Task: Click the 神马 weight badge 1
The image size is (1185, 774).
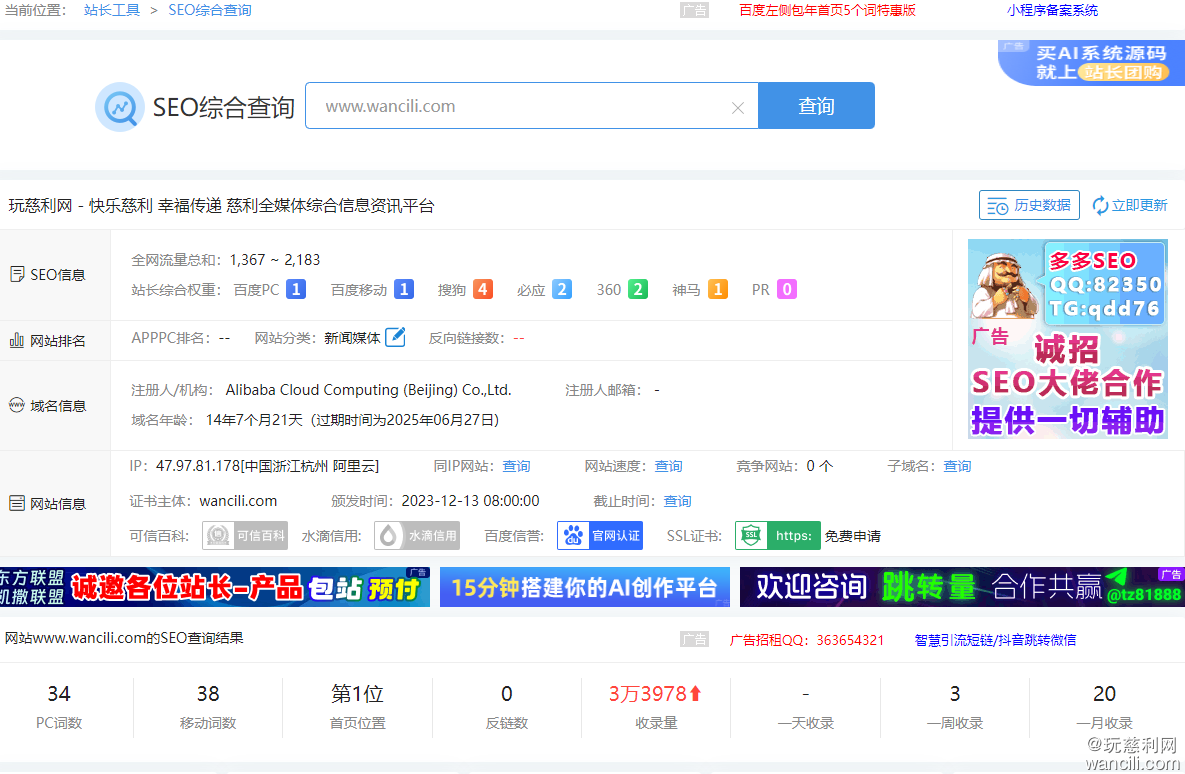Action: tap(718, 289)
